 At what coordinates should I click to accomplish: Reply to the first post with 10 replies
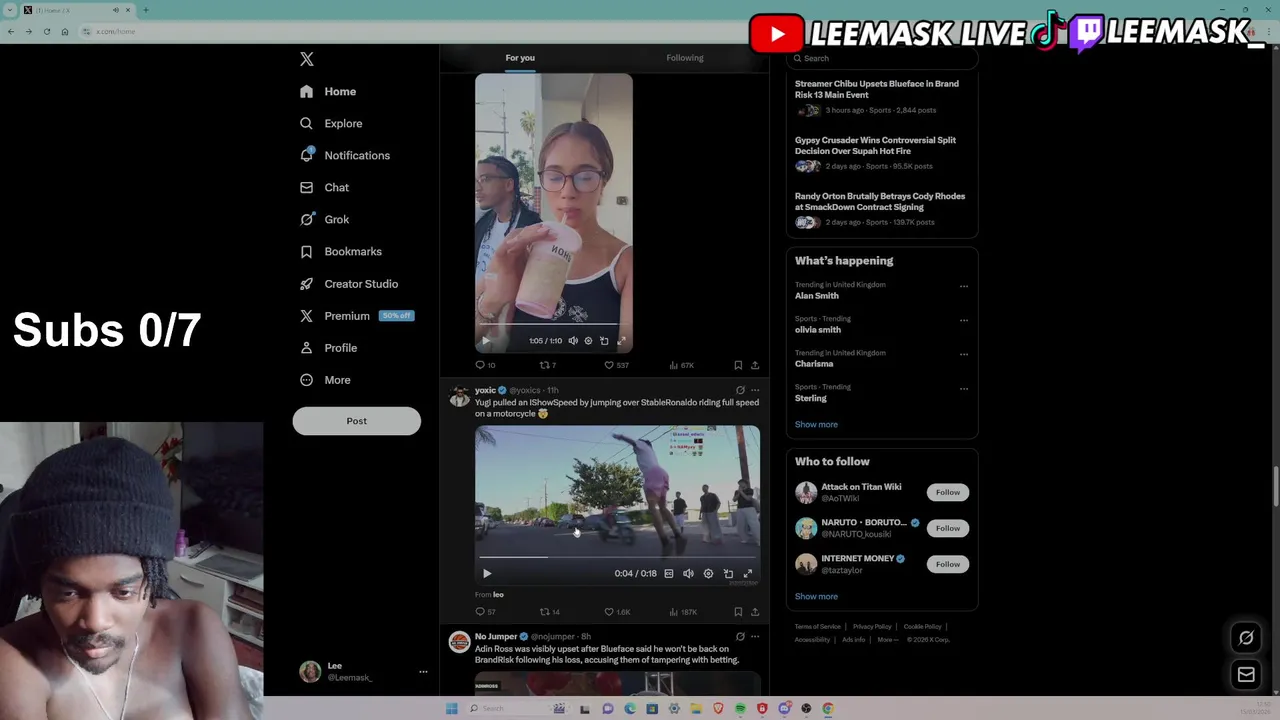(x=485, y=365)
